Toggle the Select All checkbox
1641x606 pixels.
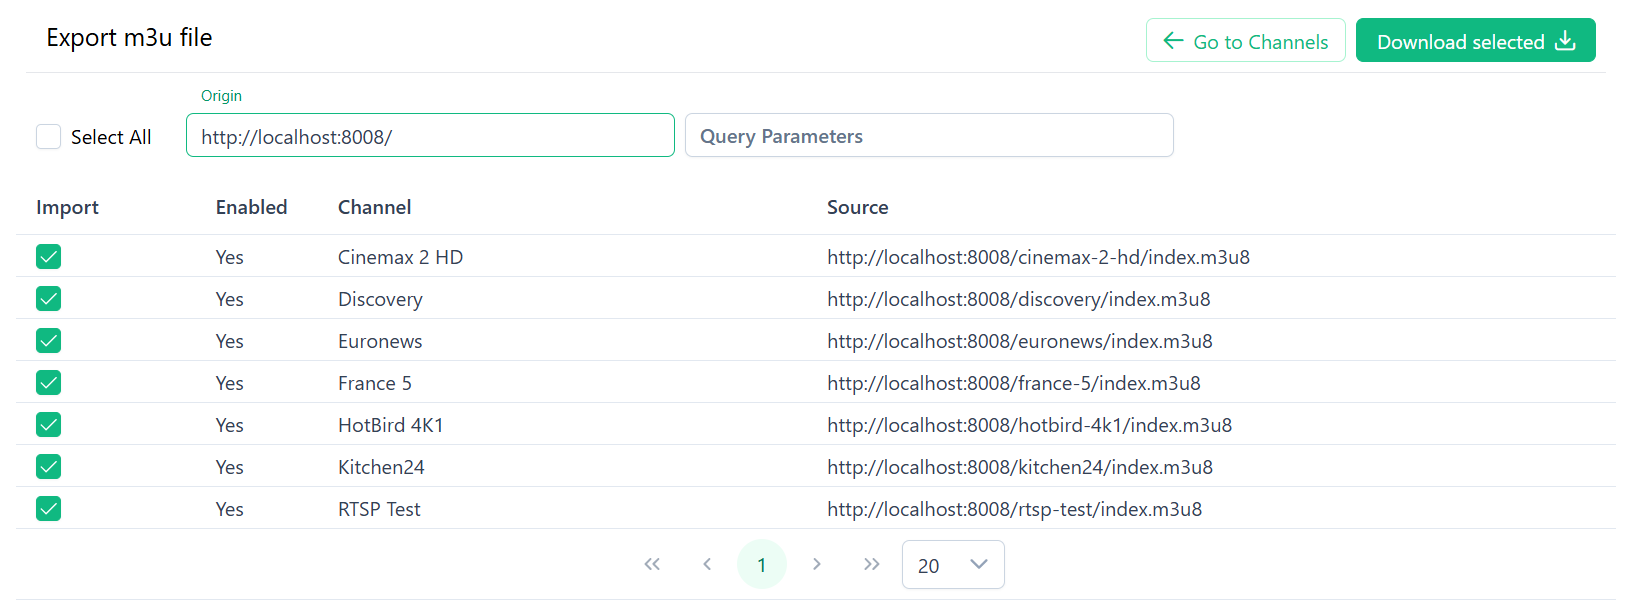click(49, 137)
